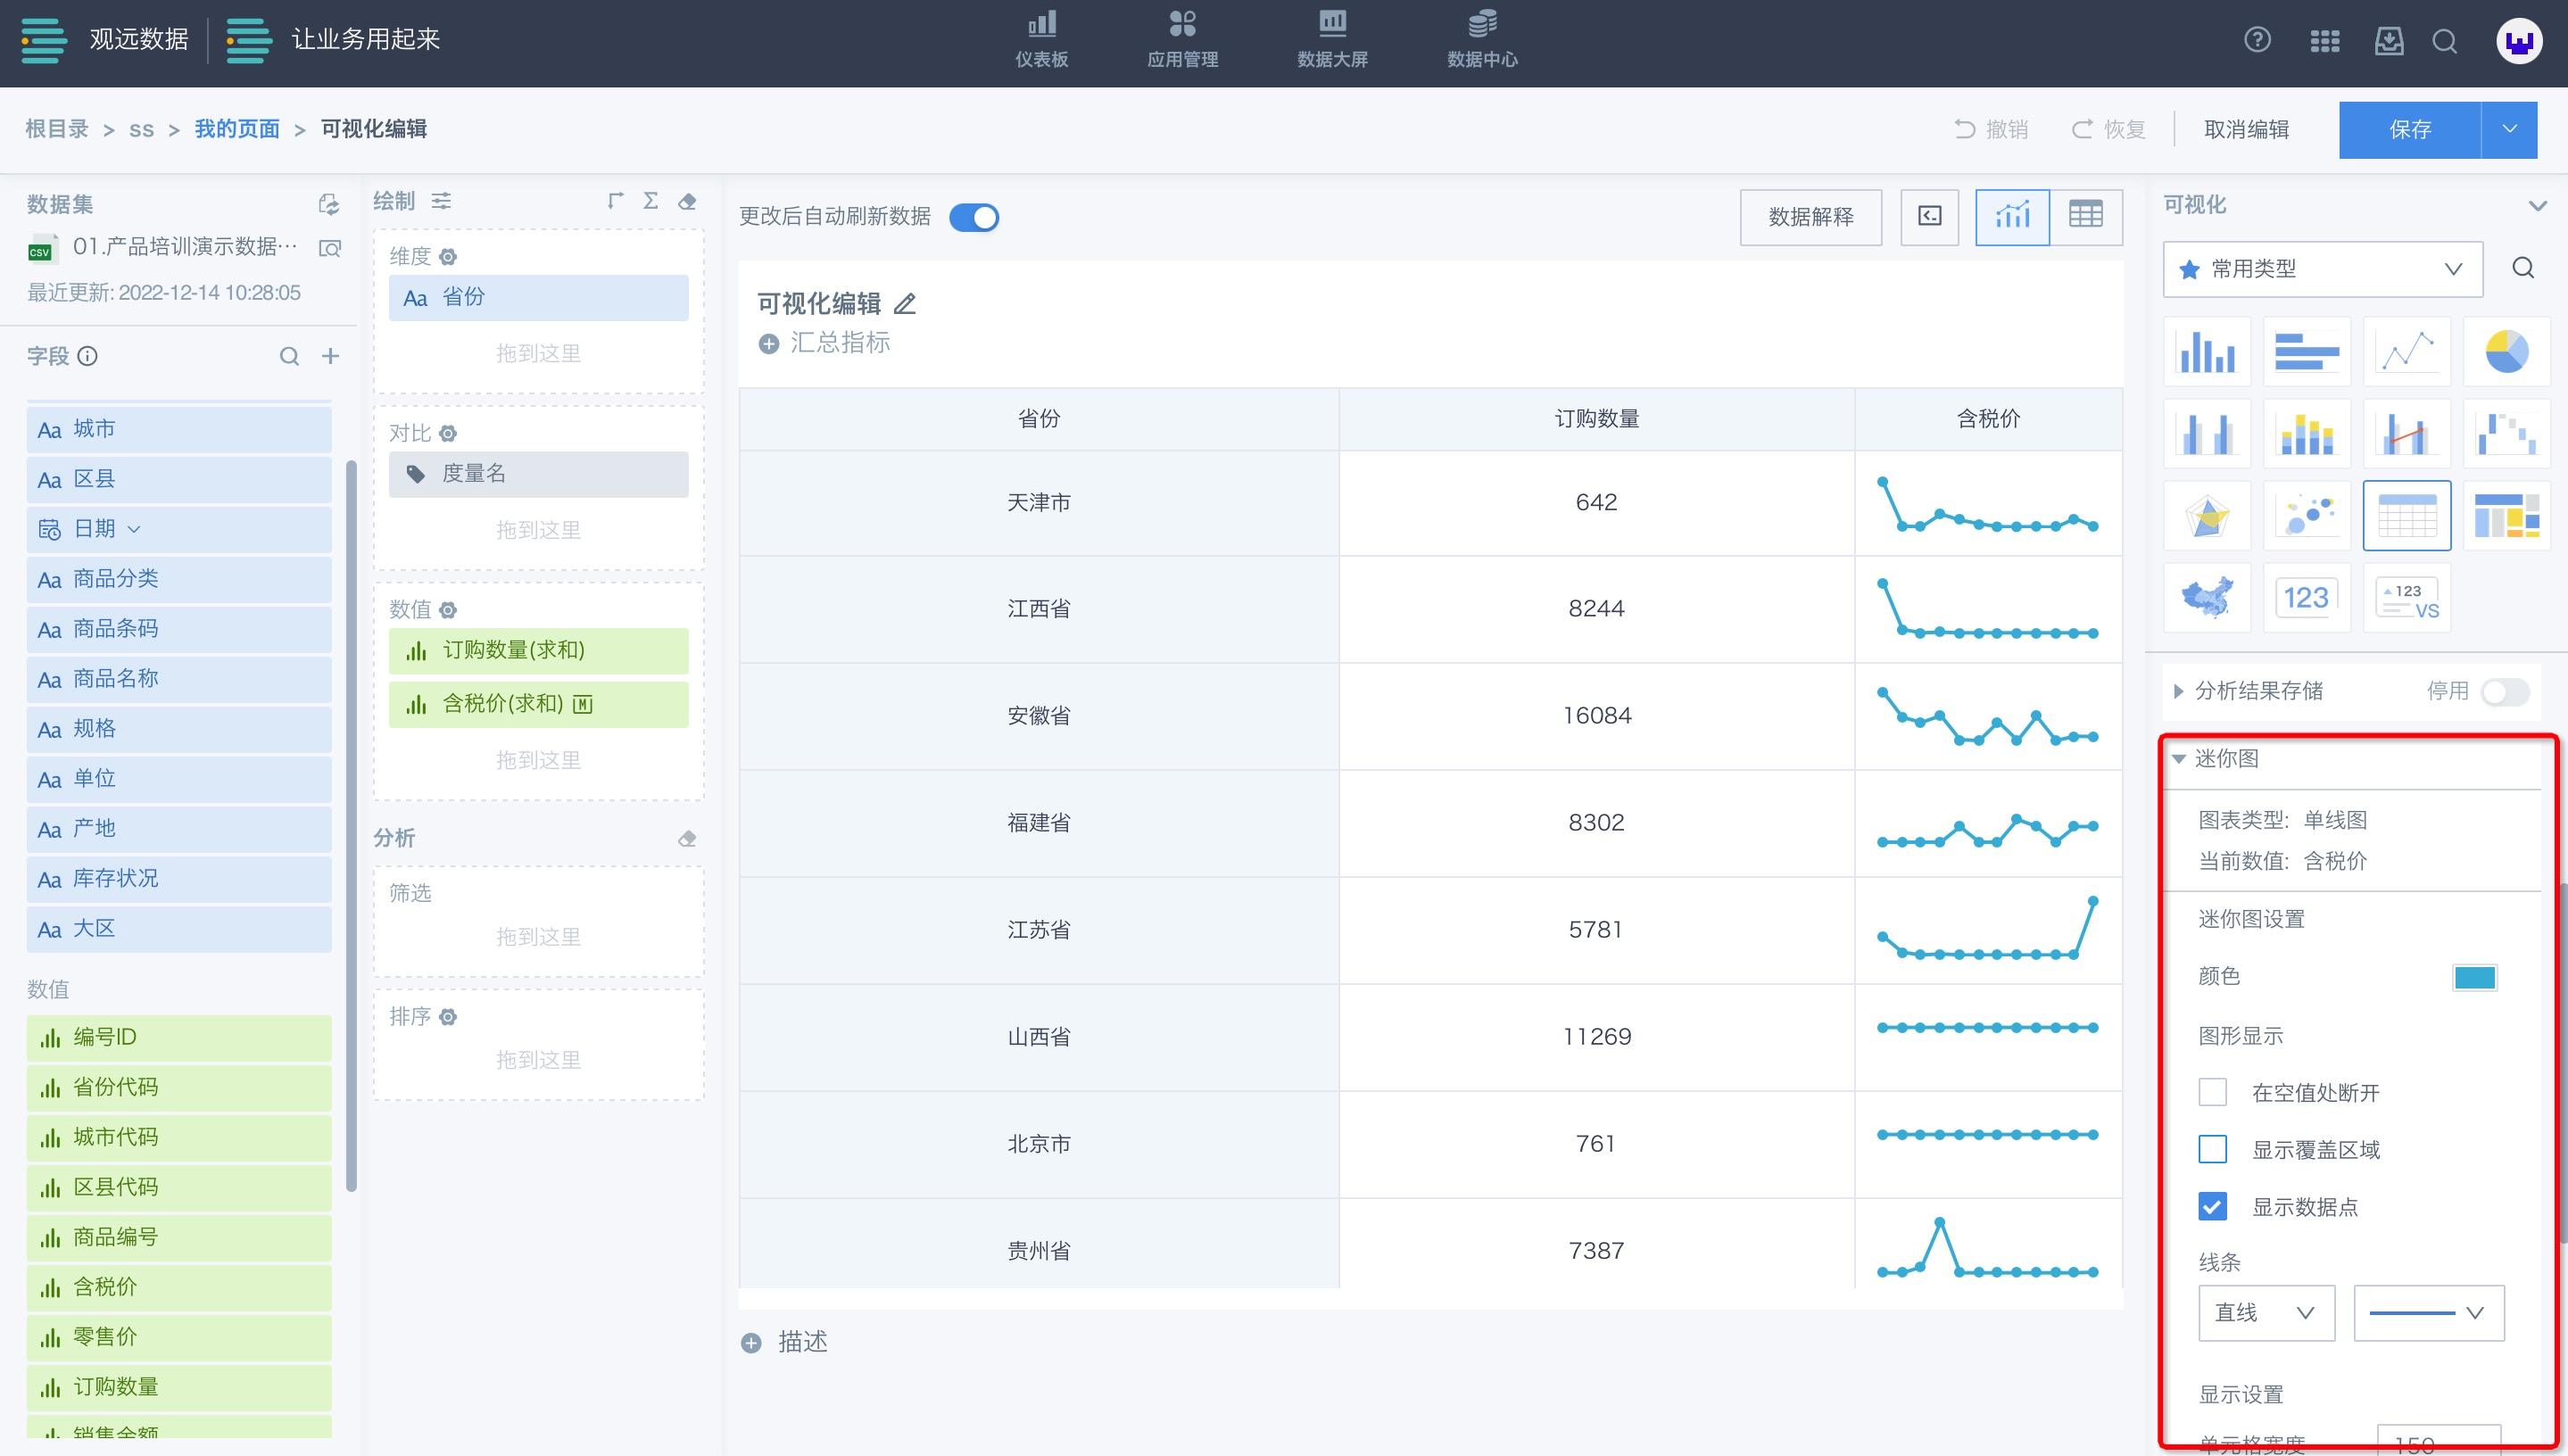
Task: Select the China map chart icon
Action: point(2207,598)
